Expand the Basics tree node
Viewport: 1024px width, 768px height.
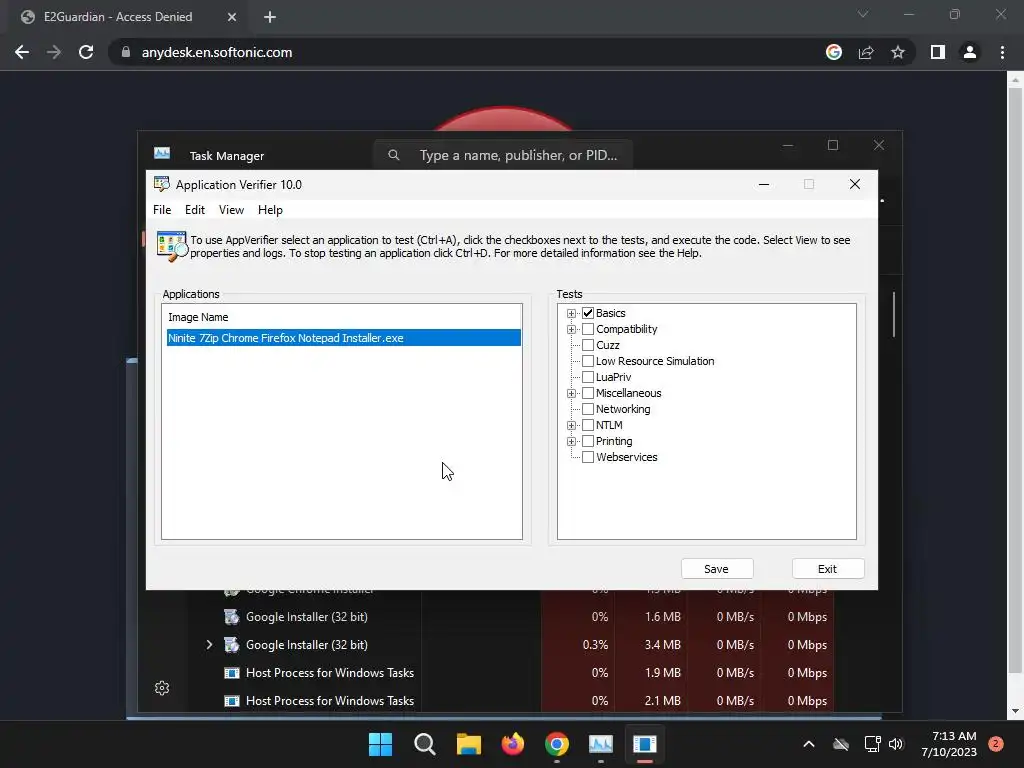(x=571, y=313)
